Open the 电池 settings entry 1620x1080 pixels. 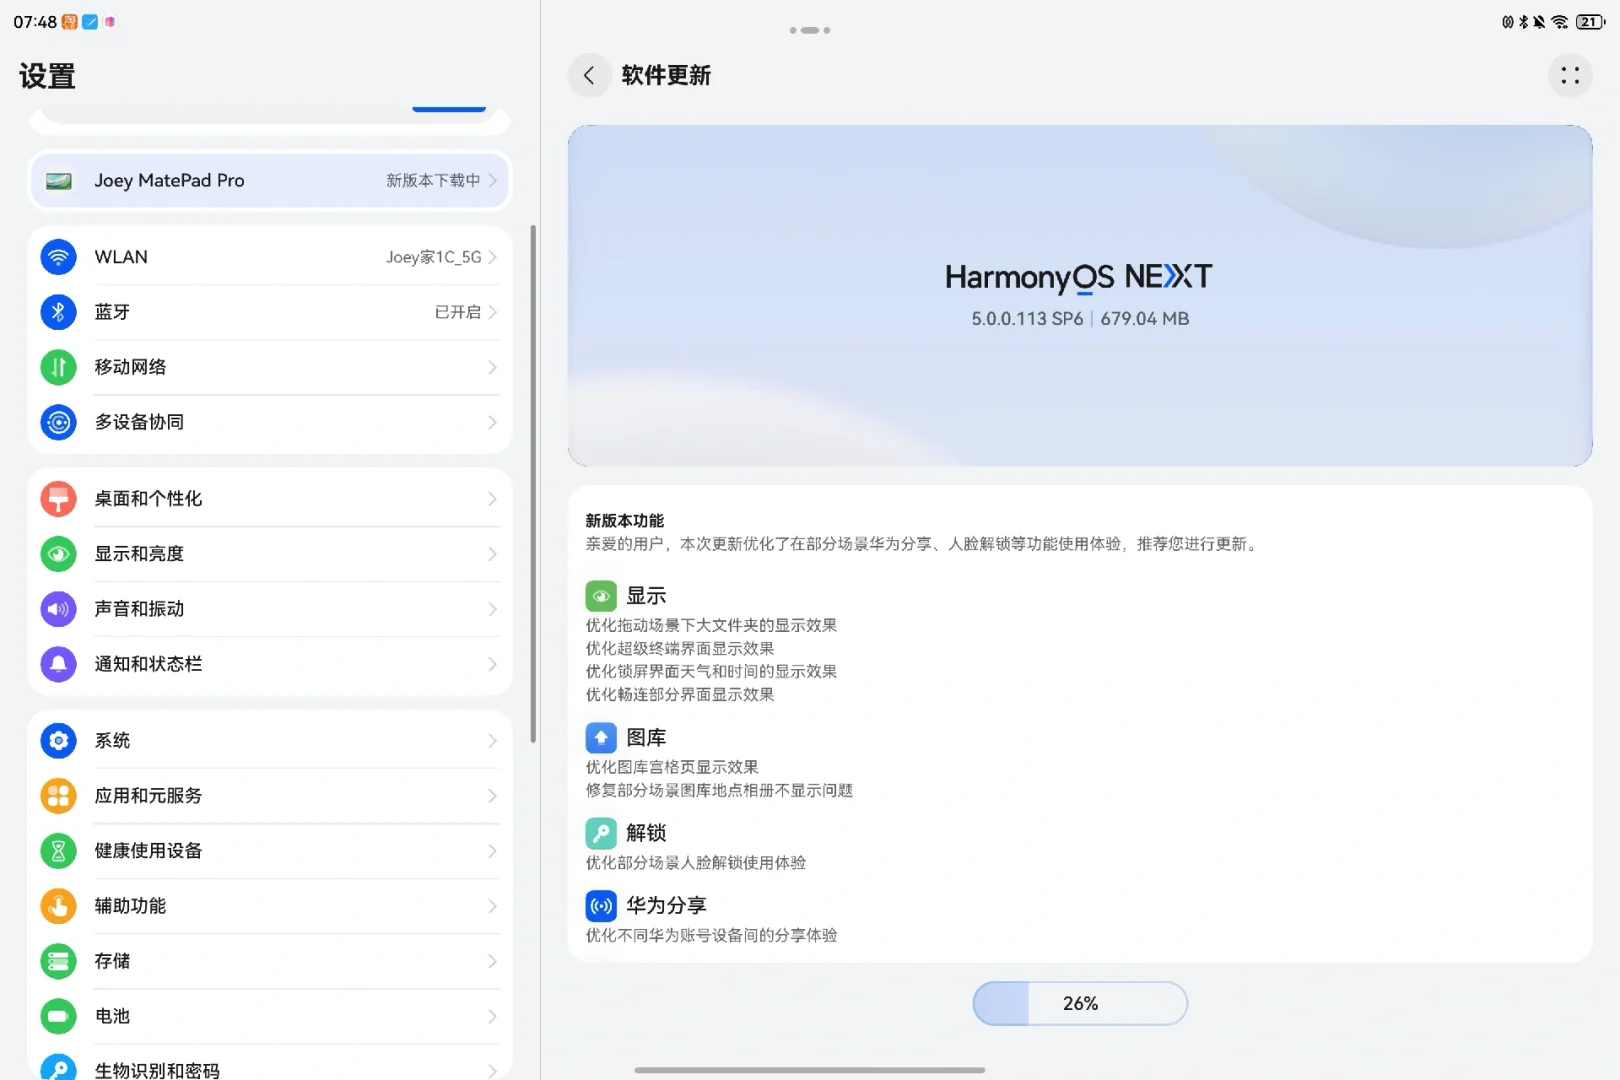[270, 1015]
